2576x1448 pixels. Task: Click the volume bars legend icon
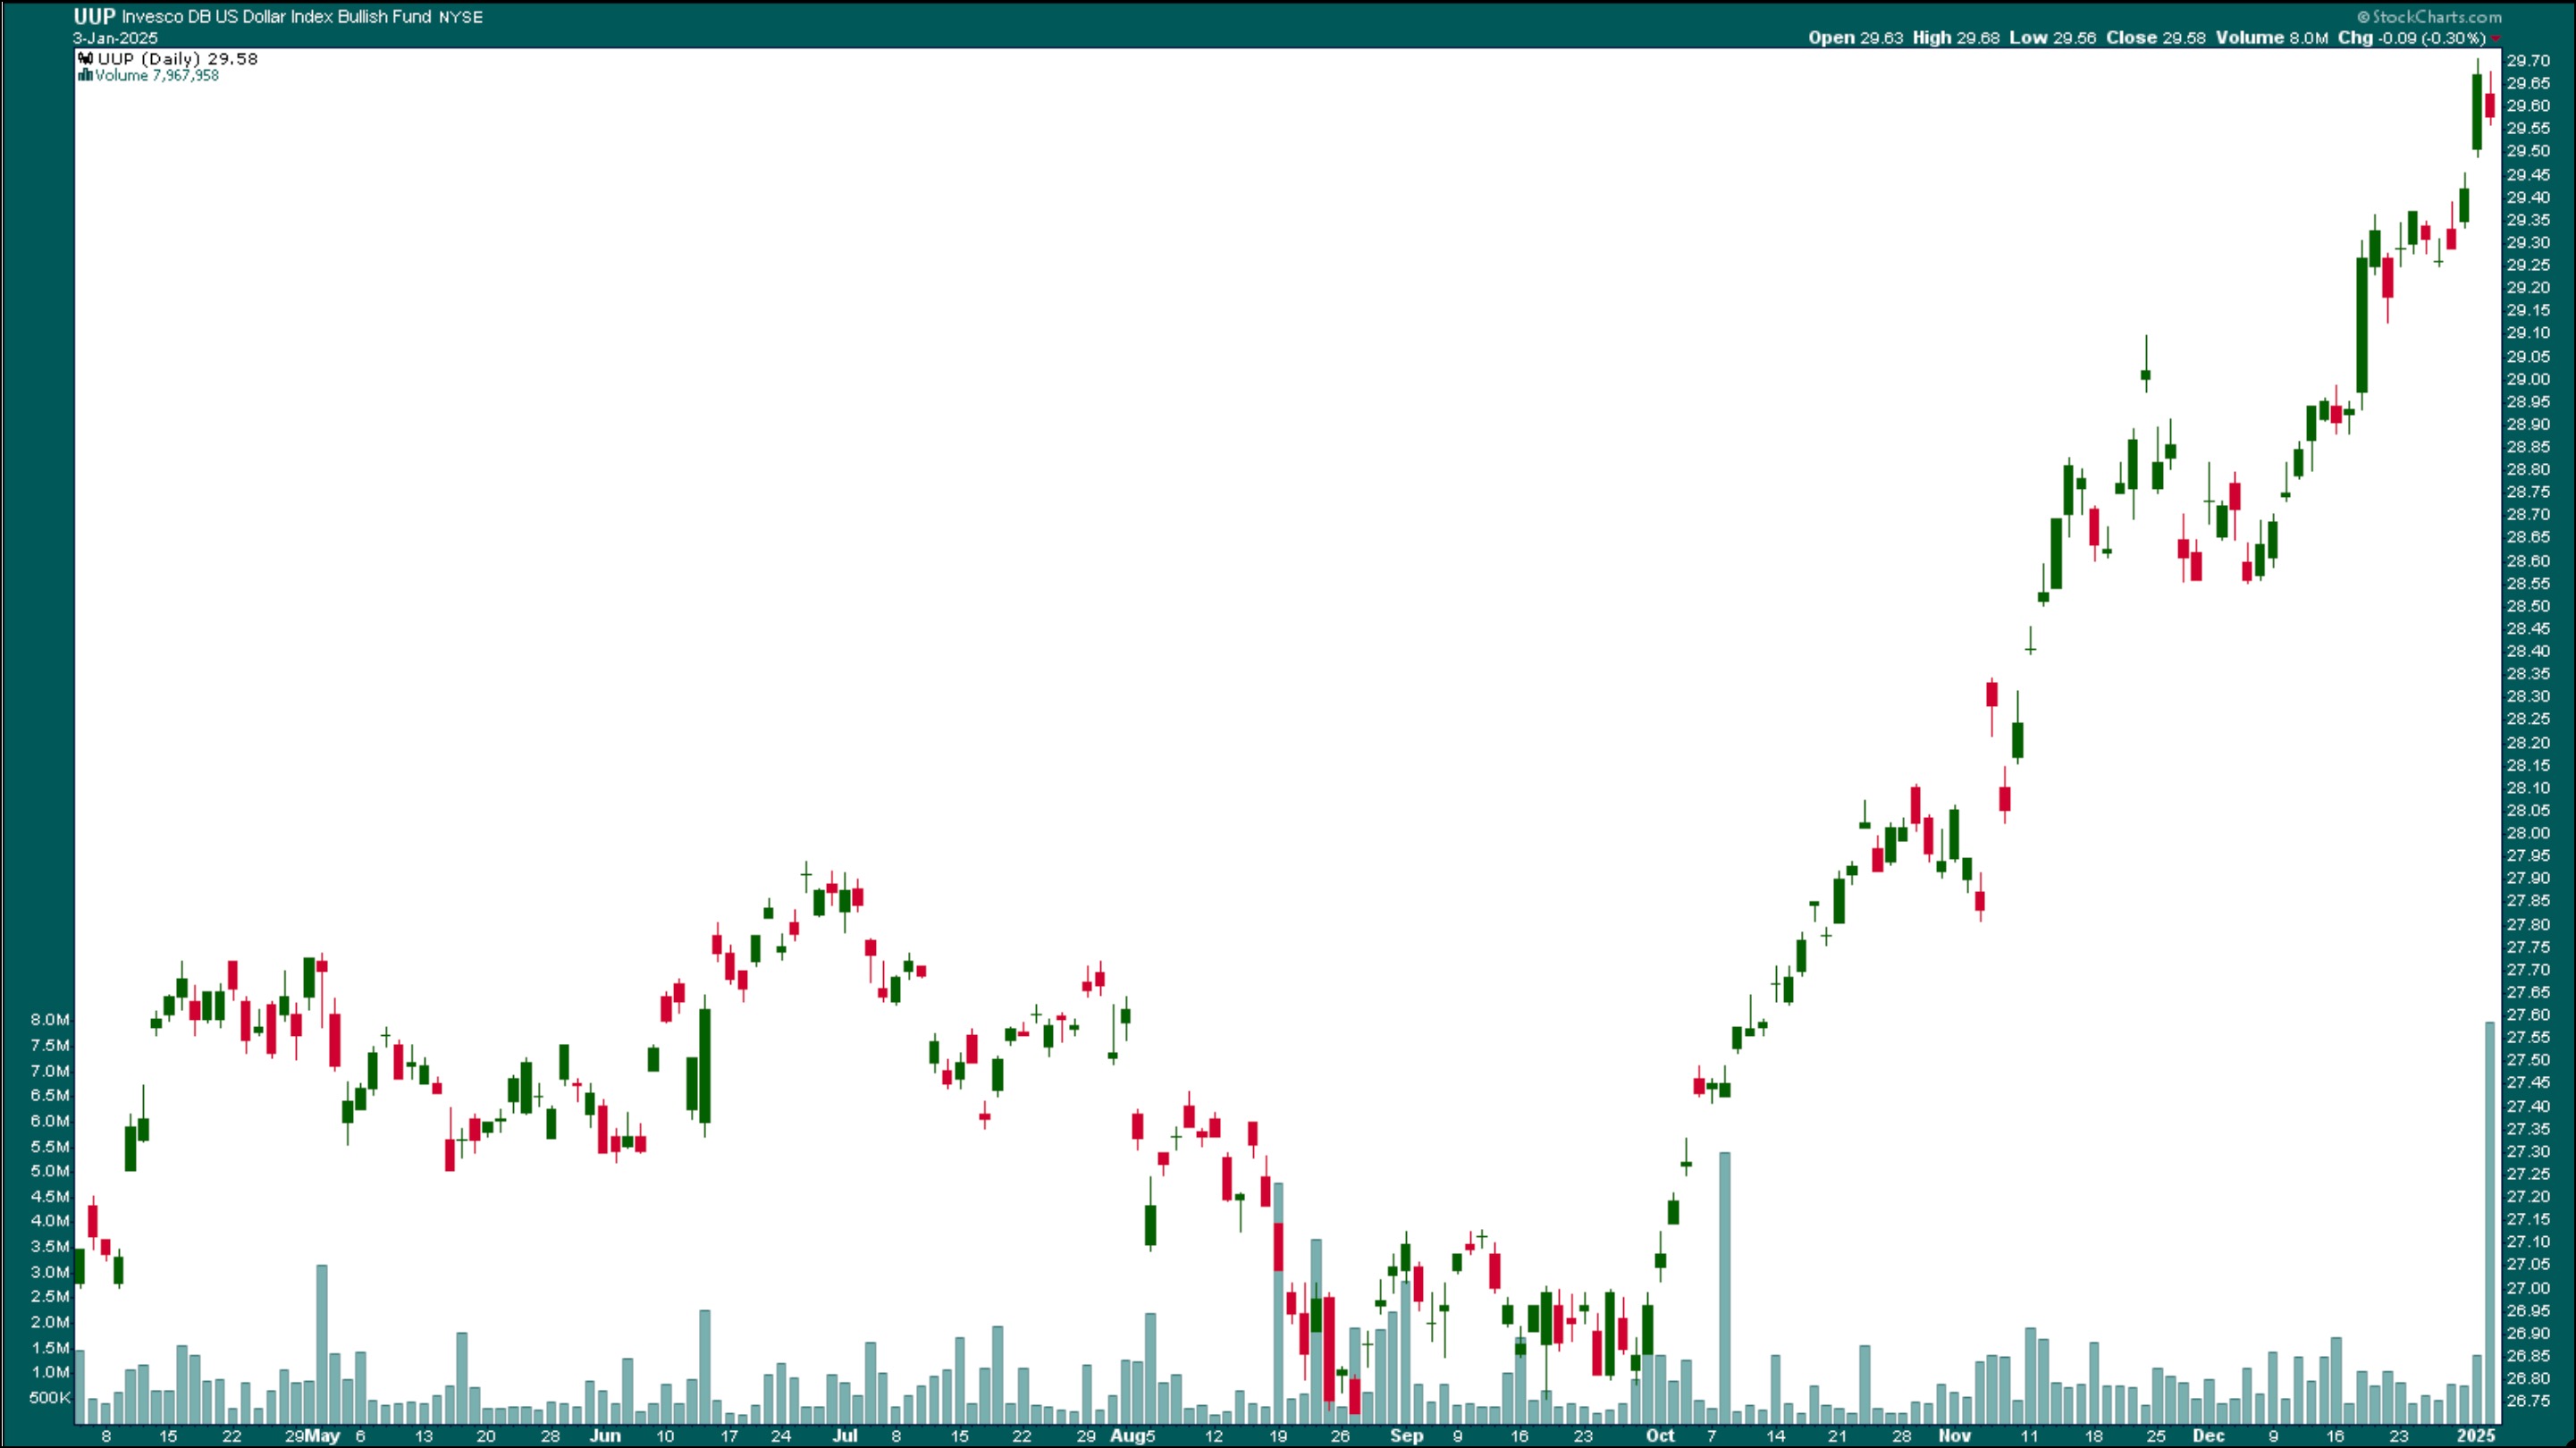86,76
